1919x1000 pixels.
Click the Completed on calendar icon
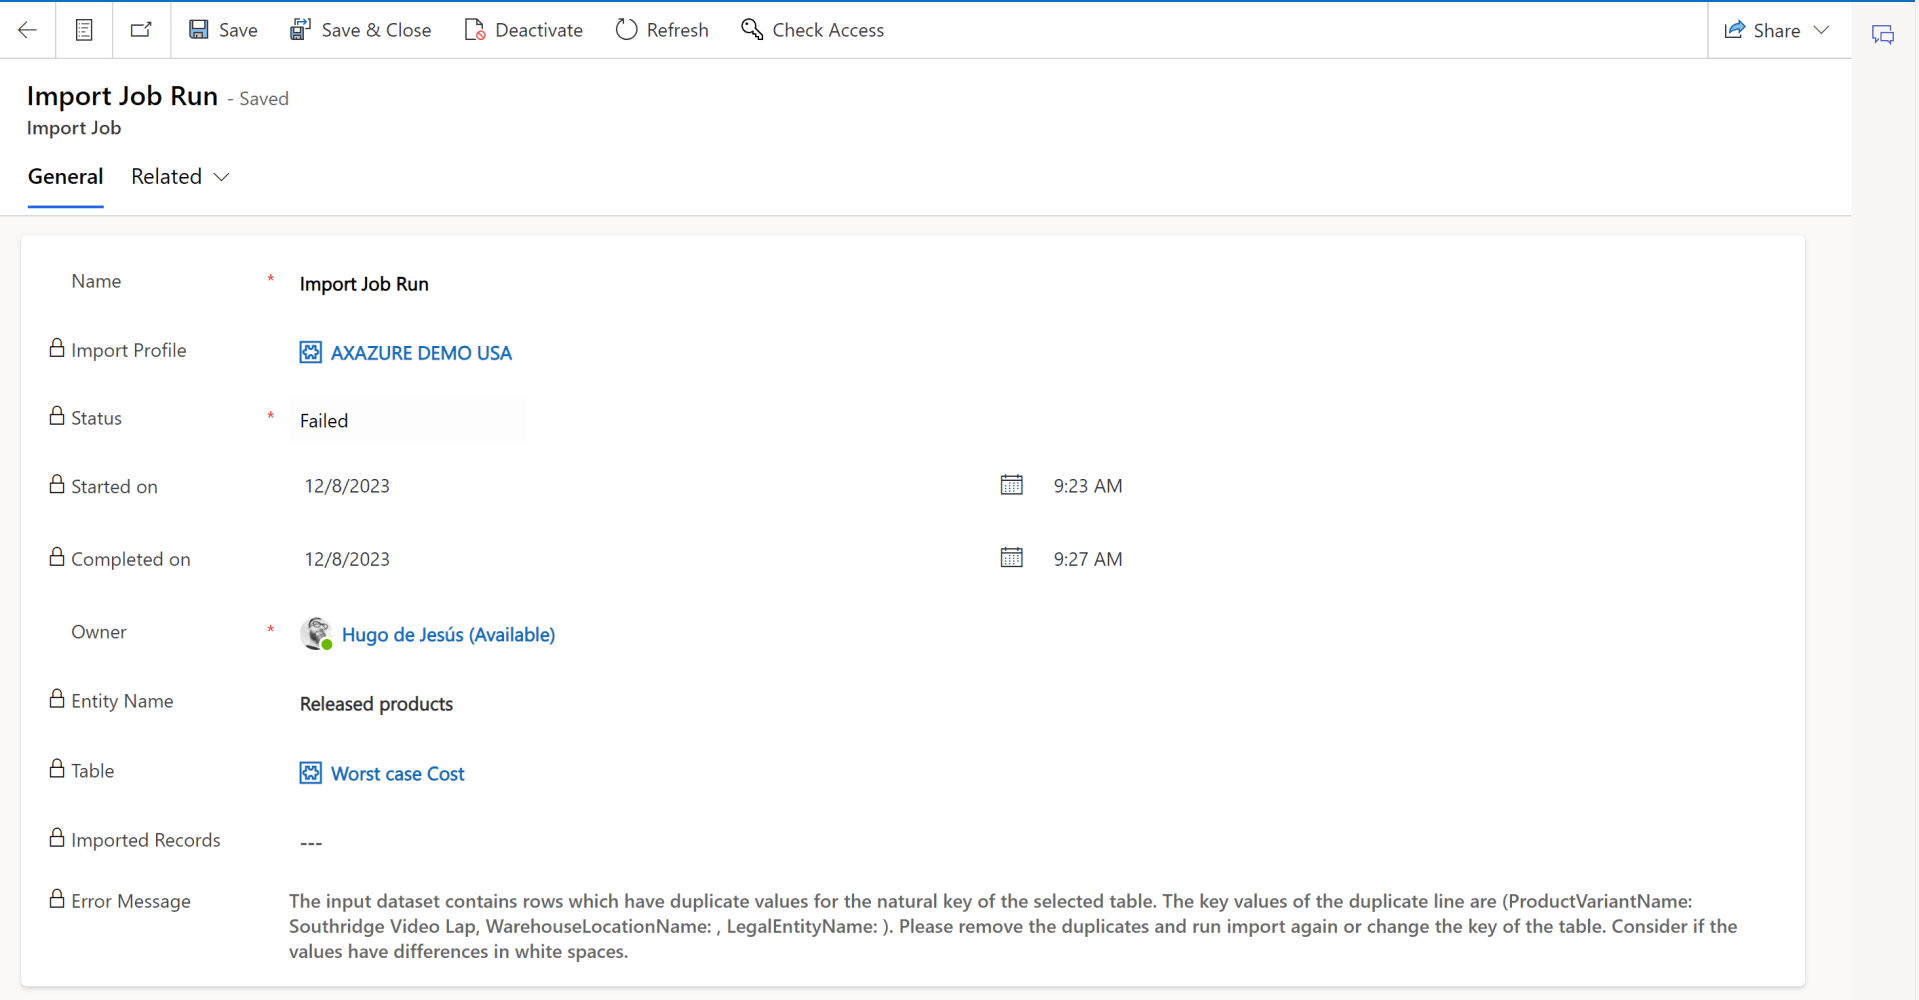[1011, 558]
